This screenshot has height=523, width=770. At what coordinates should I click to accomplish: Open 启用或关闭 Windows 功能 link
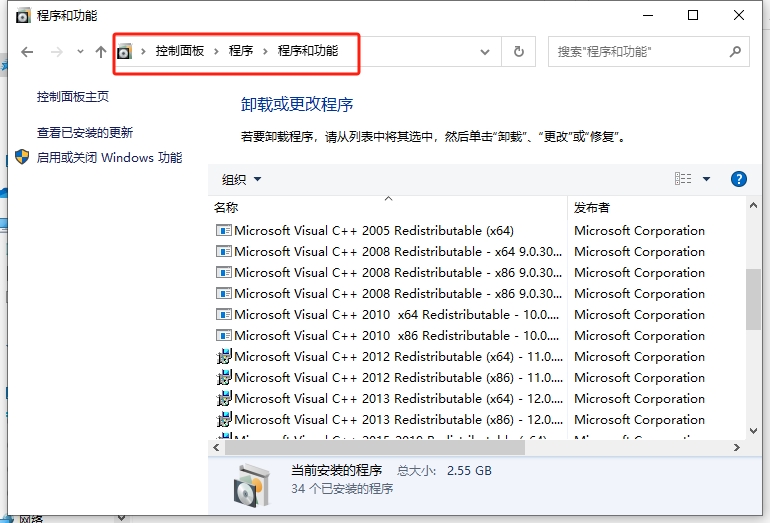tap(110, 157)
